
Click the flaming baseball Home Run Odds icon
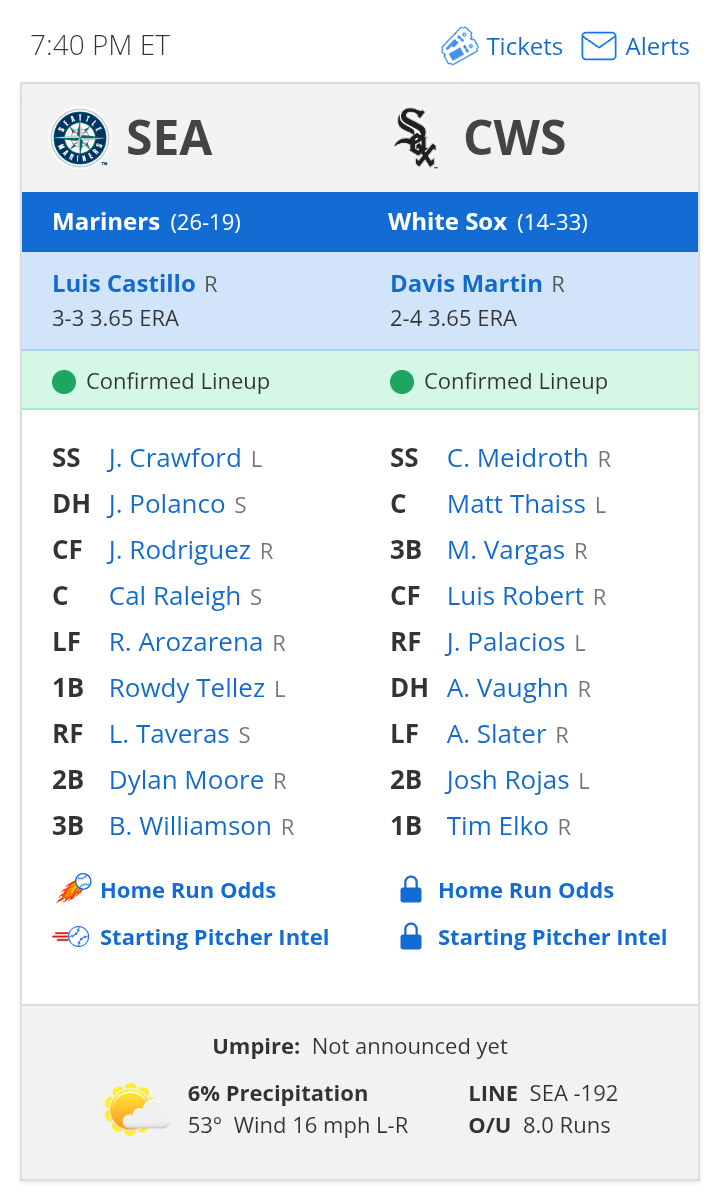coord(73,889)
